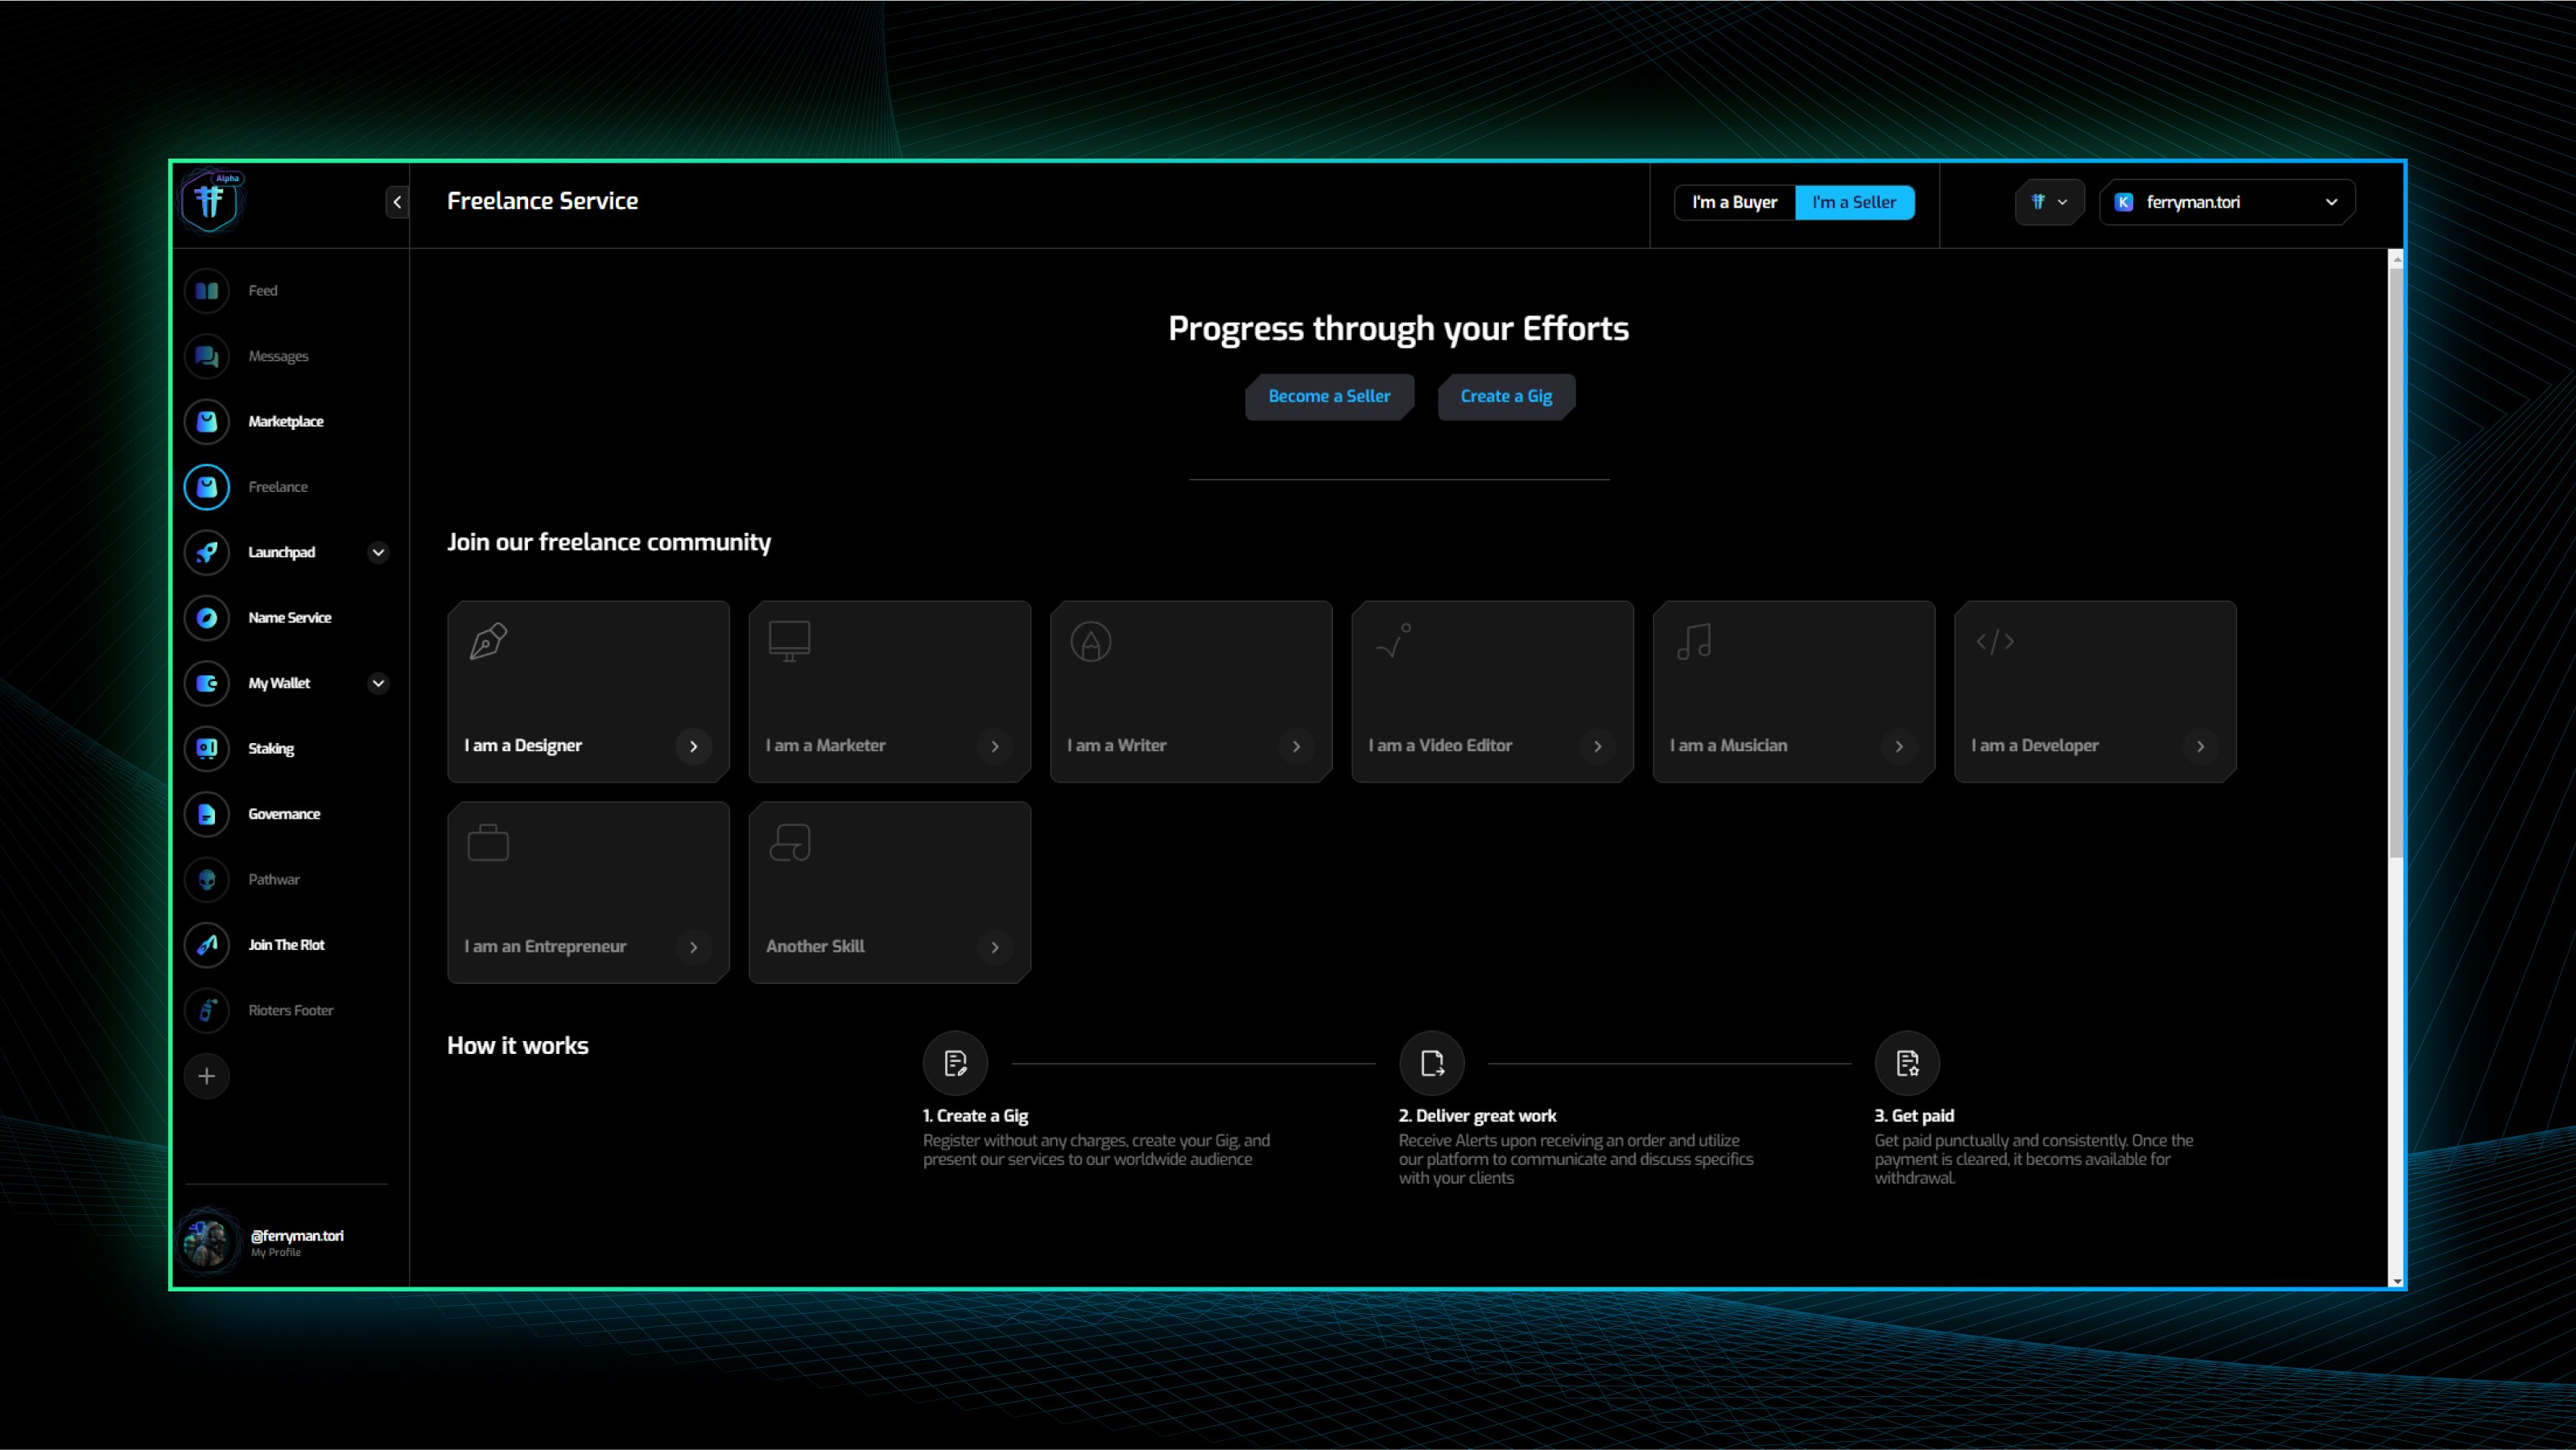
Task: Click the arrow on I am a Marketer
Action: click(x=995, y=746)
